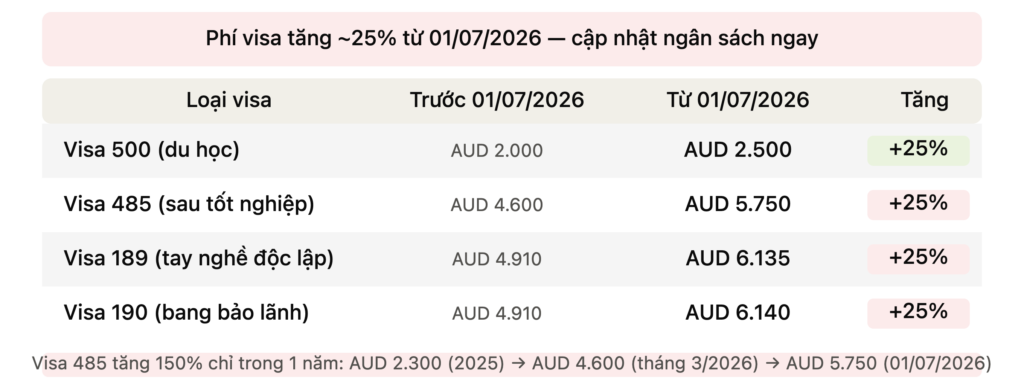This screenshot has height=392, width=1024.
Task: Click the old fee AUD 4.600 in Visa 485 row
Action: 496,205
